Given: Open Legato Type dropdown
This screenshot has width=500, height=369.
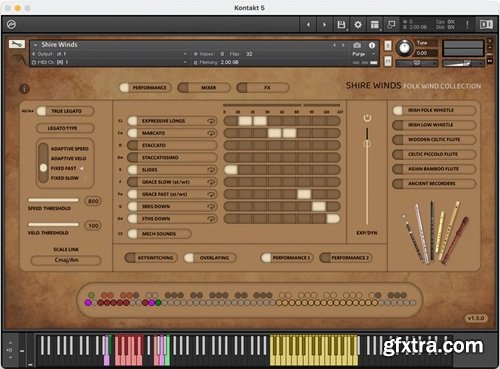Looking at the screenshot, I should [x=65, y=128].
